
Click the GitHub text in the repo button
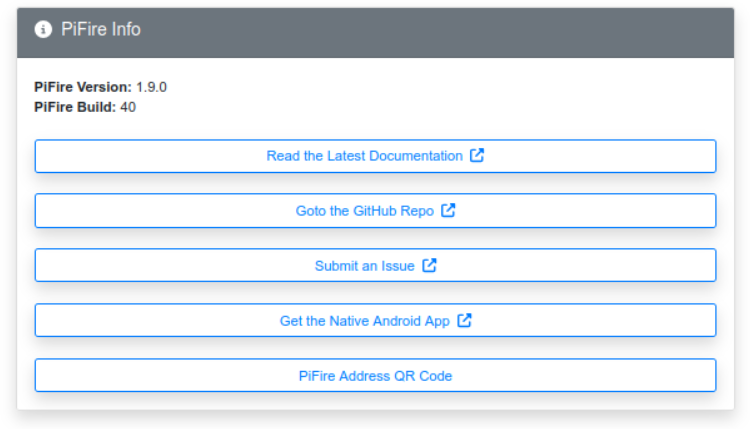tap(375, 211)
